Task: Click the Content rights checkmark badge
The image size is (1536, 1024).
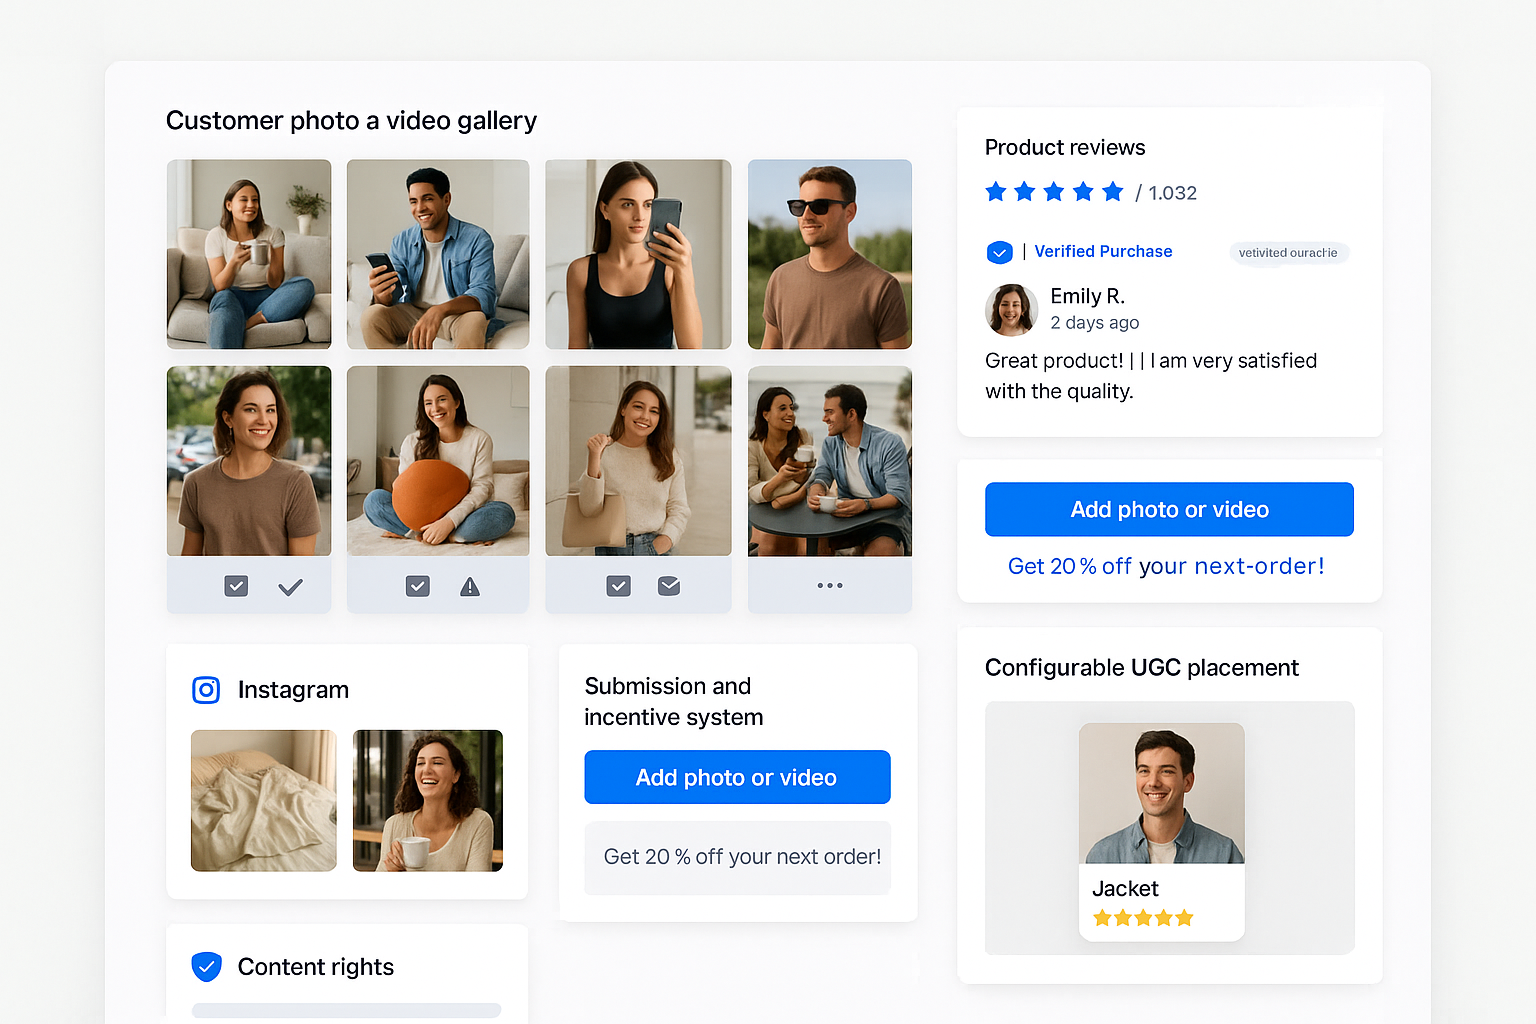Action: click(206, 966)
